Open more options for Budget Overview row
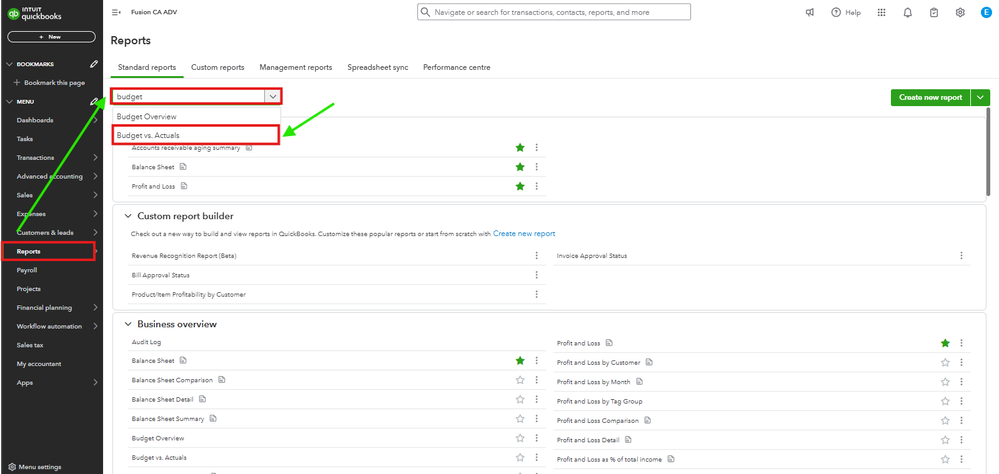This screenshot has height=474, width=999. 536,438
